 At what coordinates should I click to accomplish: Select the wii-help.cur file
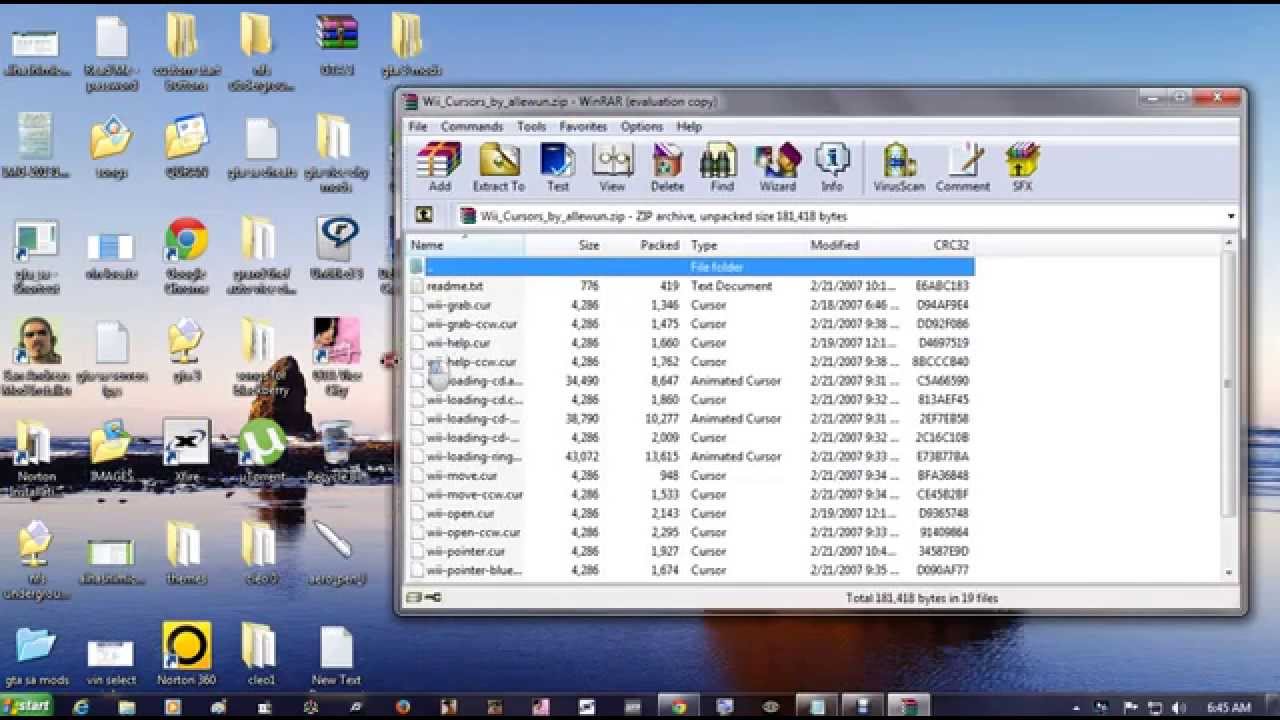pos(691,343)
